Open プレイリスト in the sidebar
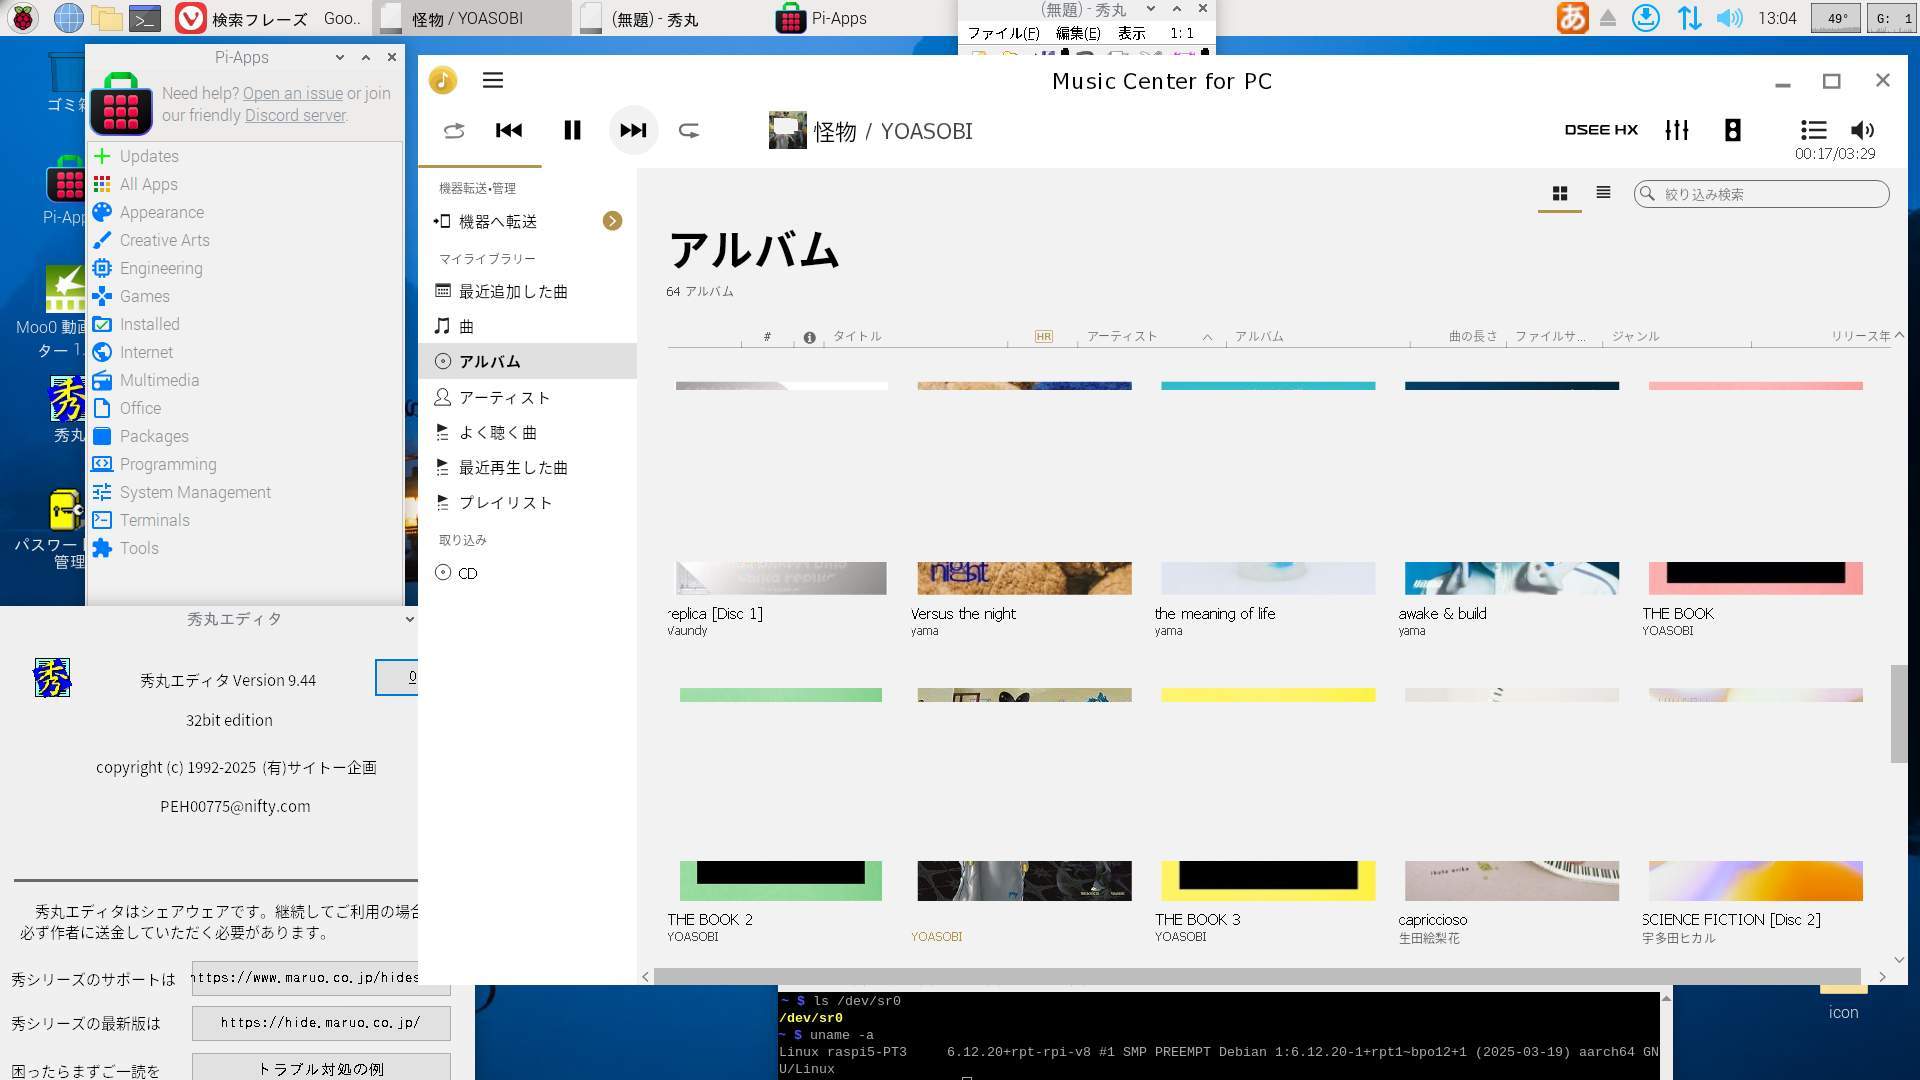The width and height of the screenshot is (1920, 1080). (x=505, y=503)
